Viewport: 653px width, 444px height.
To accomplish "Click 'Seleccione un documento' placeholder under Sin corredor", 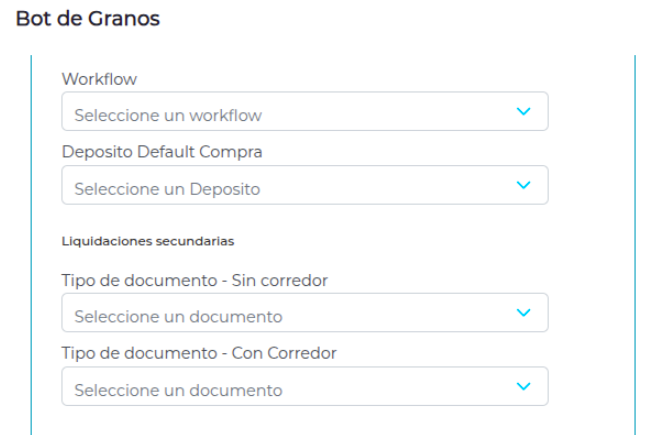I will pyautogui.click(x=178, y=317).
